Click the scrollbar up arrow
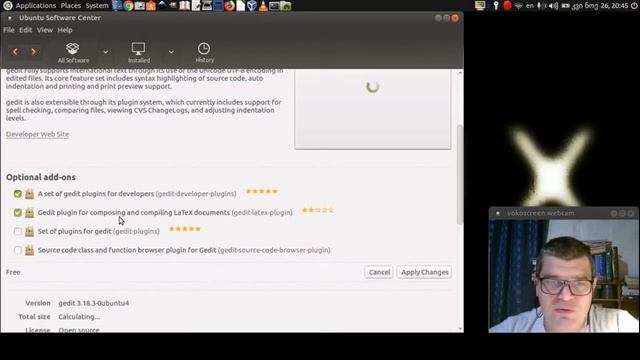This screenshot has height=360, width=640. pos(460,73)
